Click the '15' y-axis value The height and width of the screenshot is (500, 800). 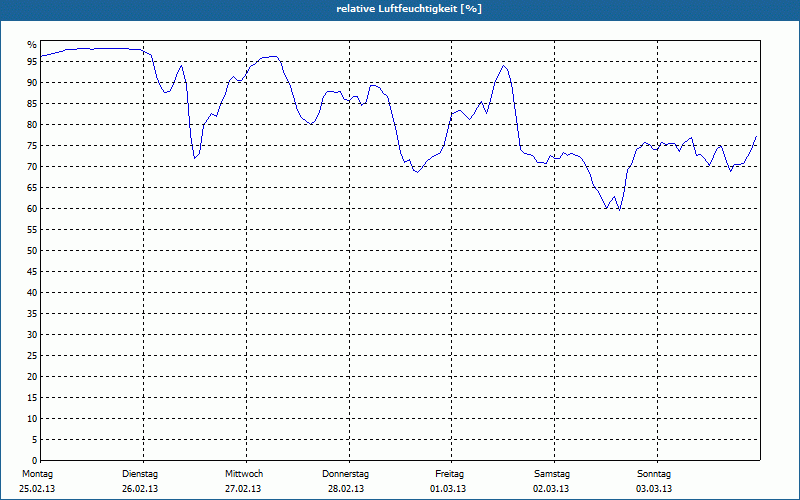tap(32, 398)
